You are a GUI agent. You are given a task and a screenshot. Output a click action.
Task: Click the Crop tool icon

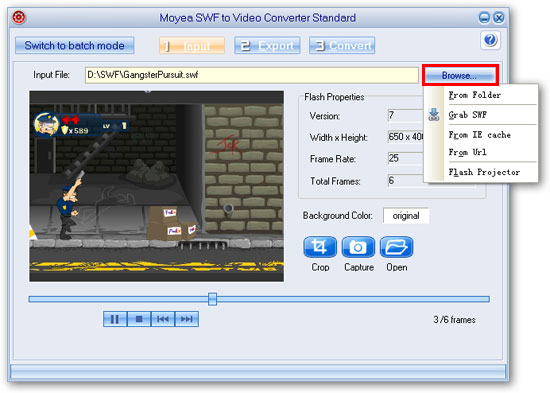[320, 247]
